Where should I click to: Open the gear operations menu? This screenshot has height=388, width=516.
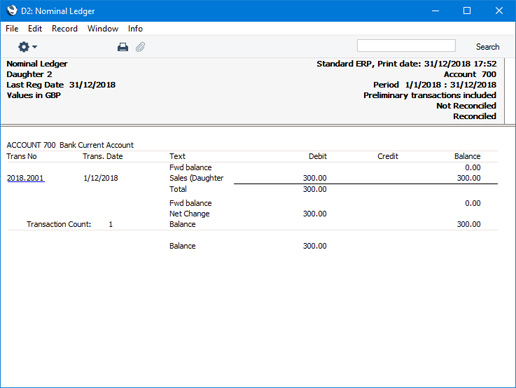coord(27,47)
